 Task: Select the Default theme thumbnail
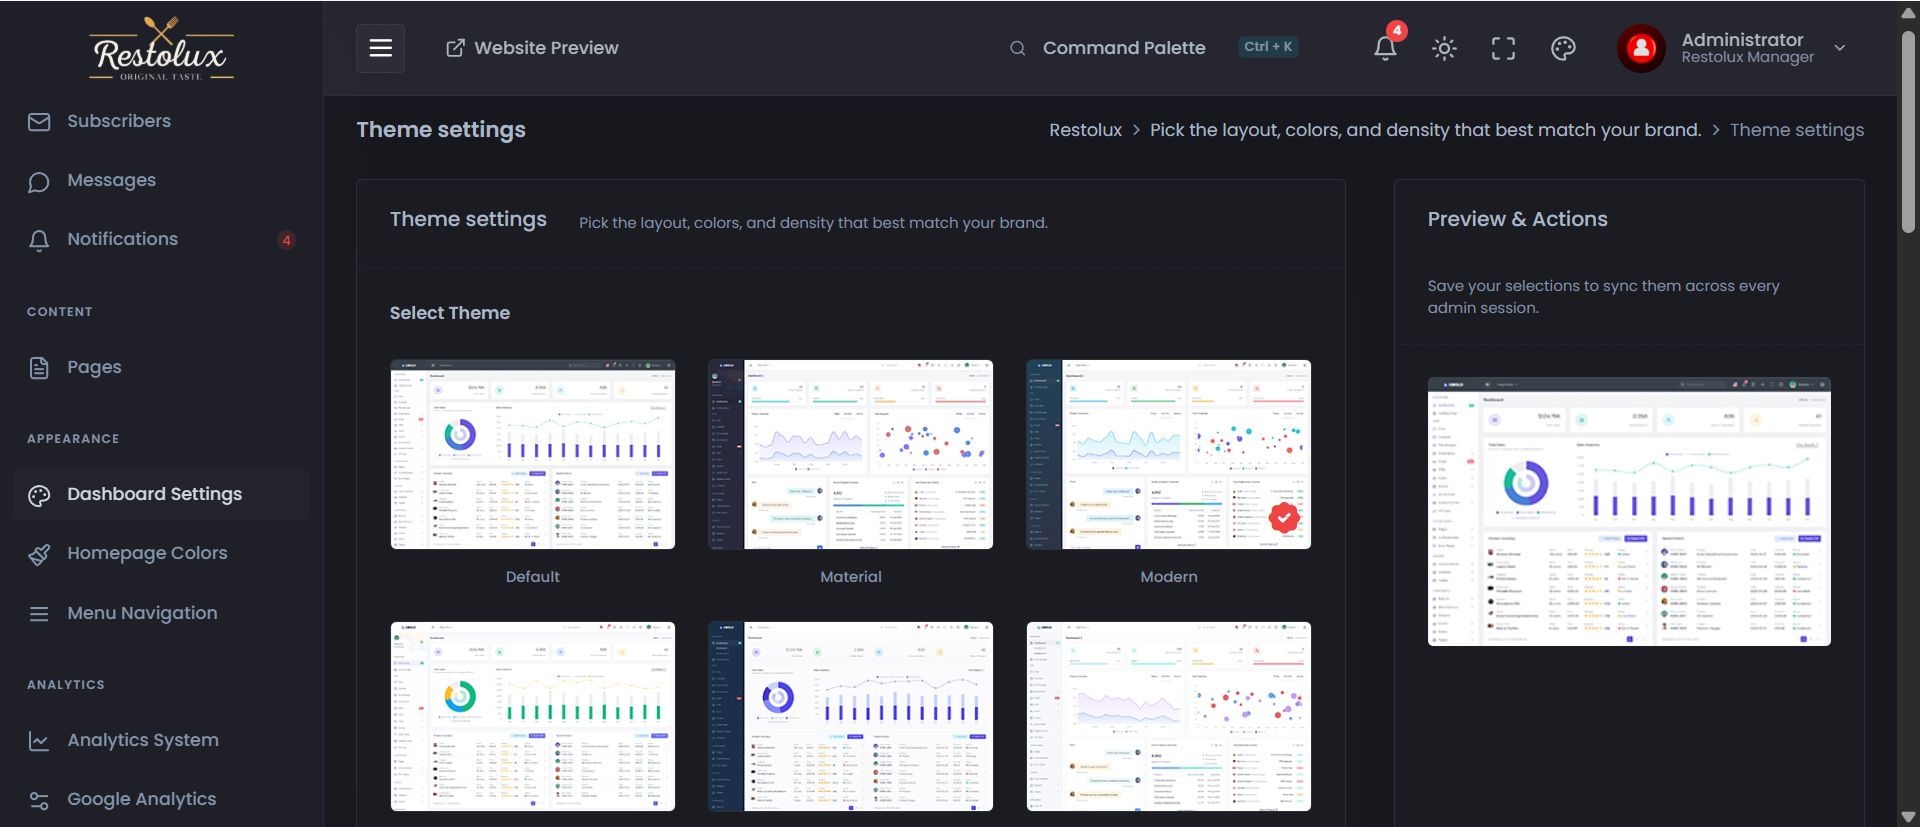(532, 454)
